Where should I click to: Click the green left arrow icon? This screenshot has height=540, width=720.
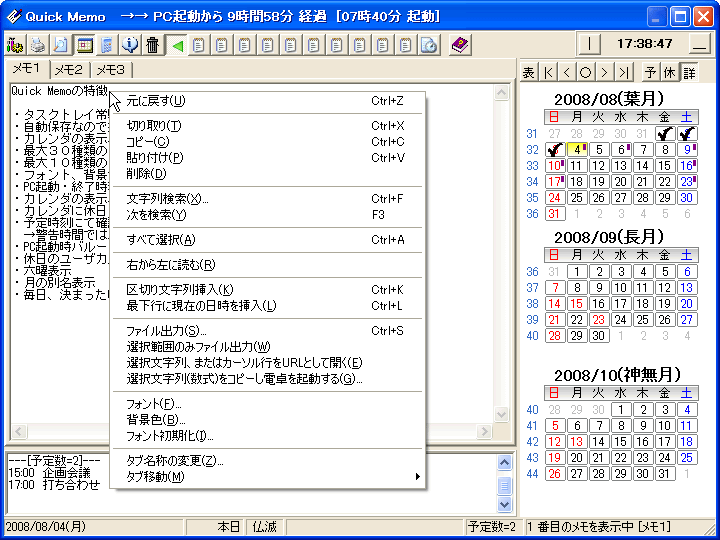177,45
